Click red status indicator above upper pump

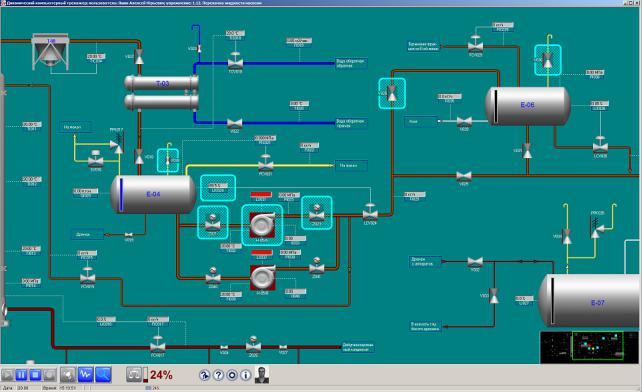click(x=261, y=194)
